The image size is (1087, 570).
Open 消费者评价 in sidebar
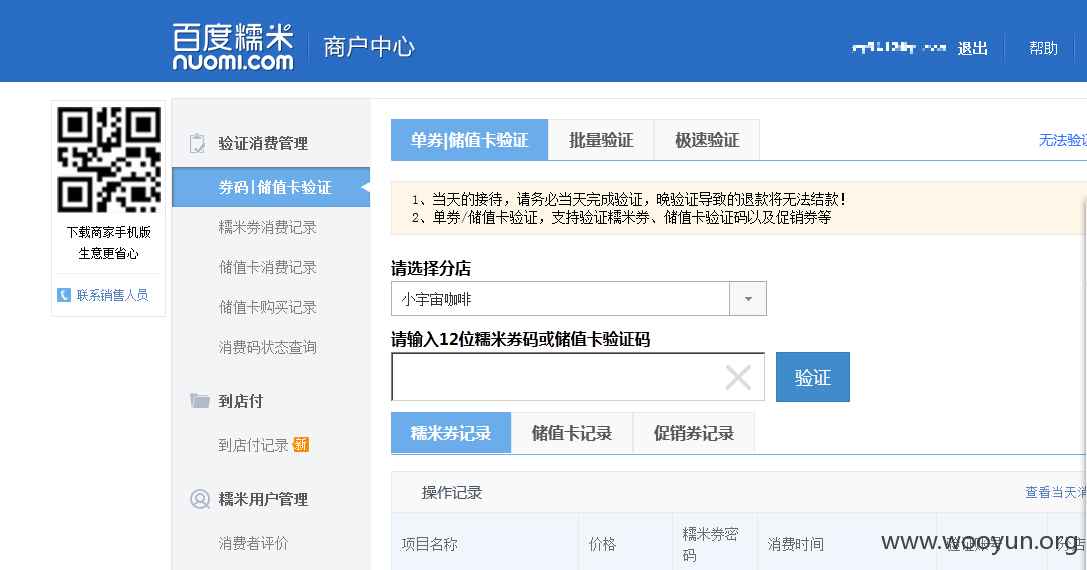(x=253, y=544)
